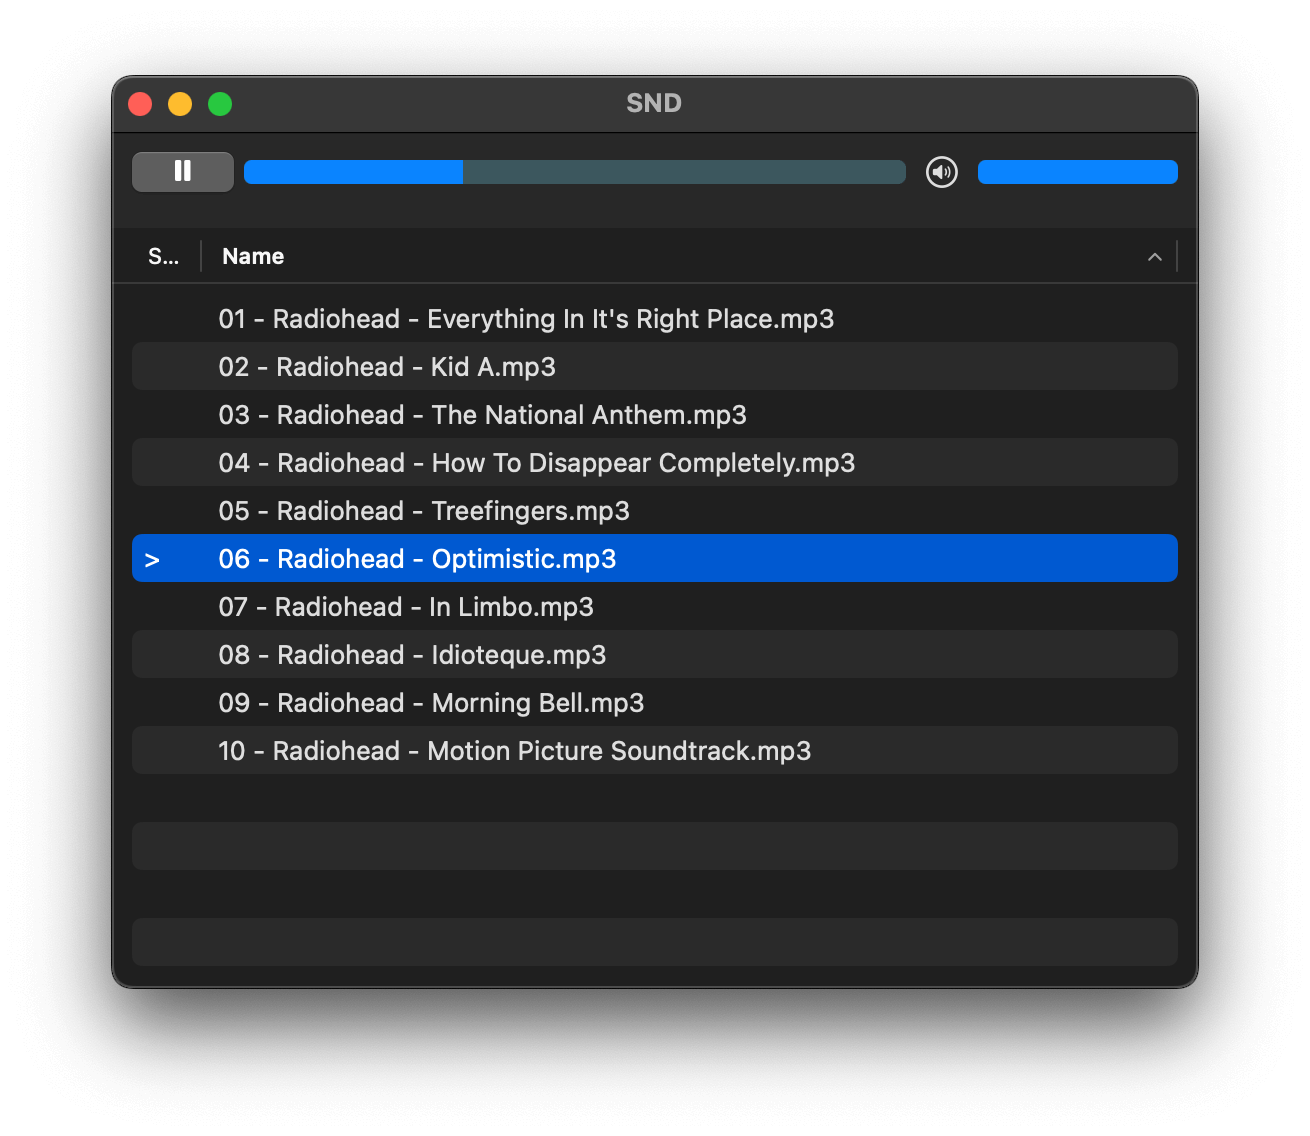
Task: Select Motion Picture Soundtrack track
Action: coord(514,751)
